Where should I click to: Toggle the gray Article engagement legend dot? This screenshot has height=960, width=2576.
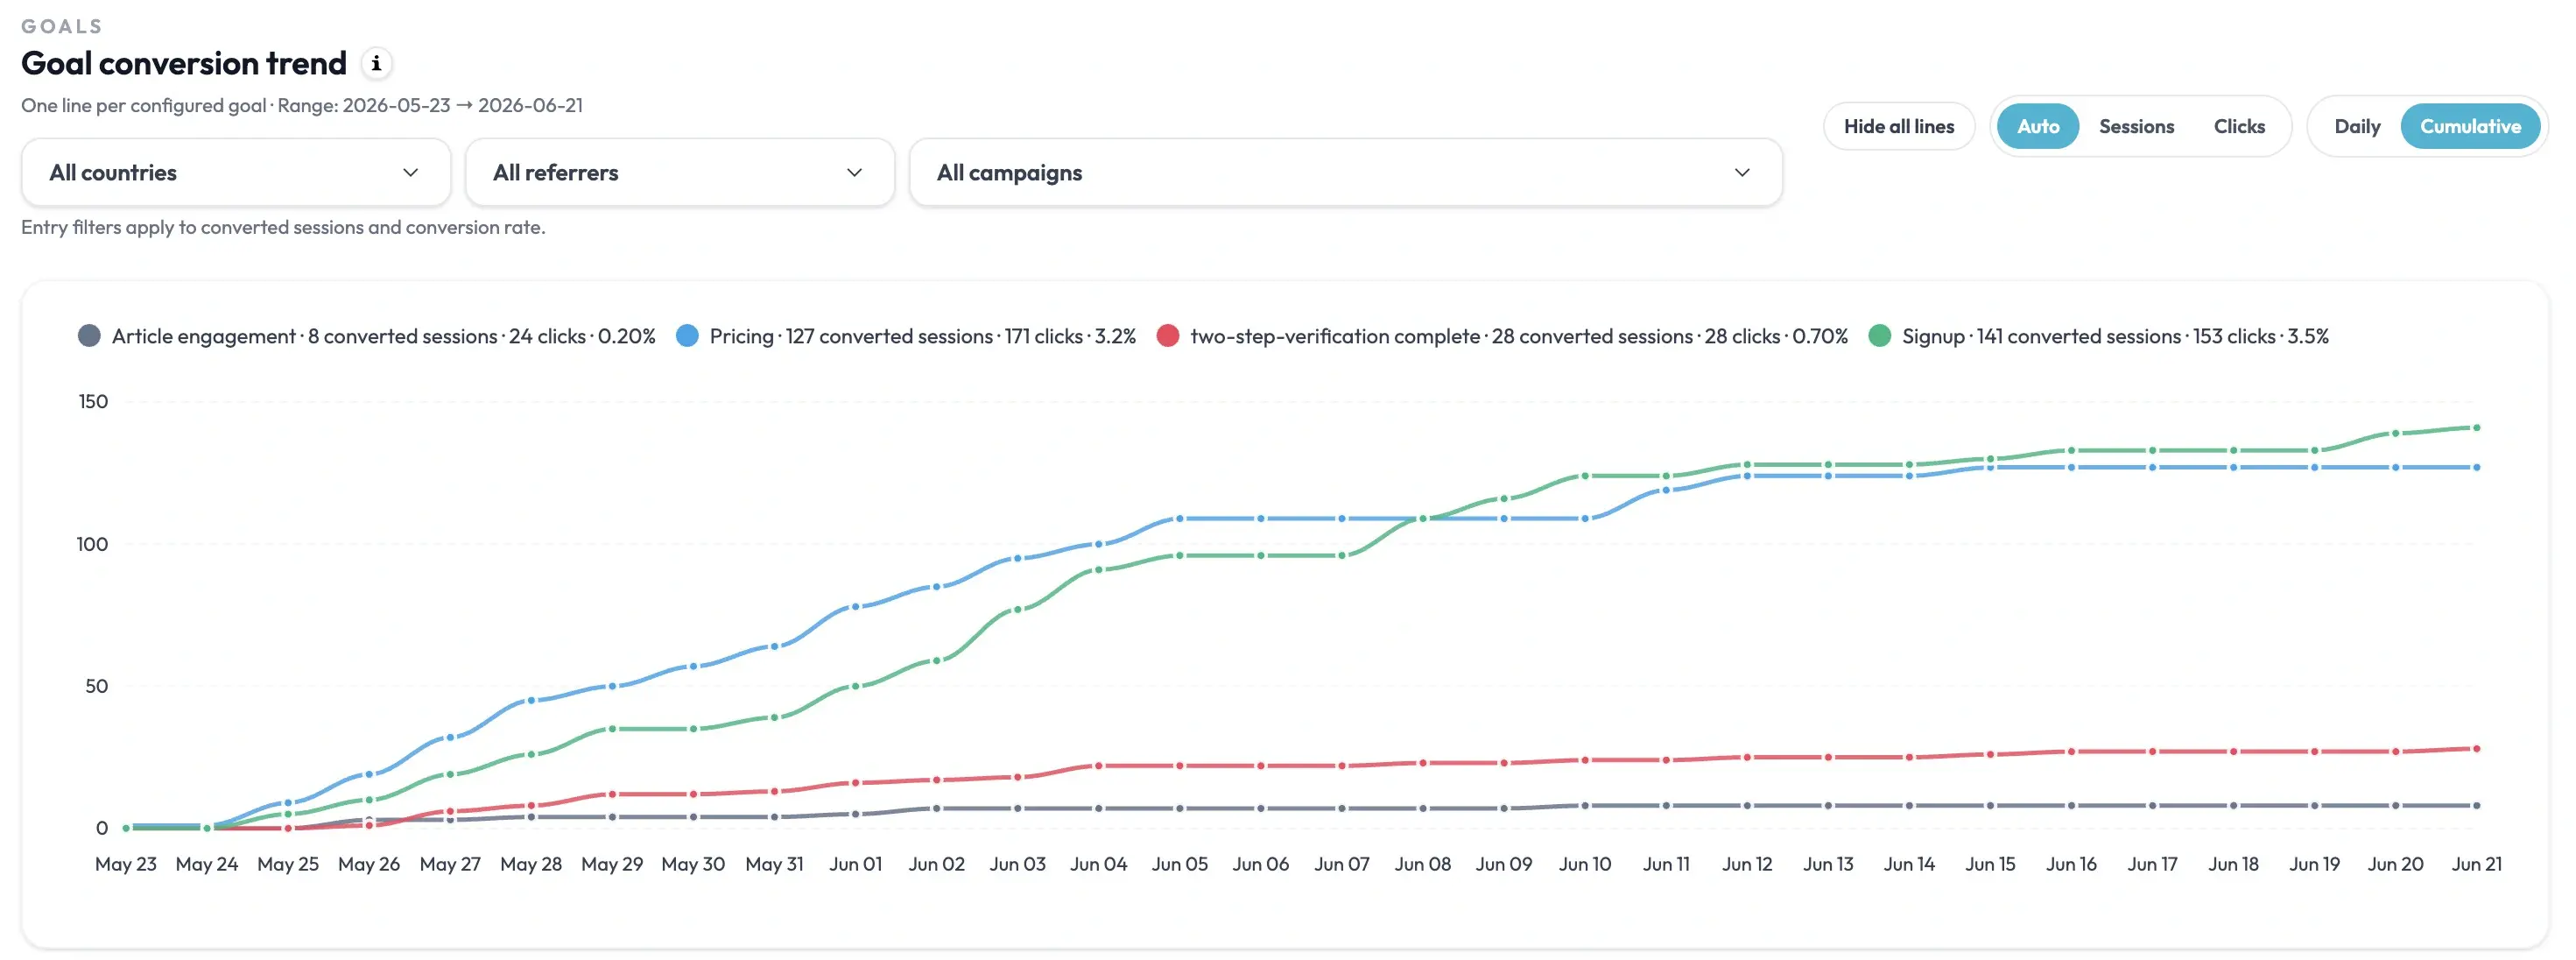point(89,336)
